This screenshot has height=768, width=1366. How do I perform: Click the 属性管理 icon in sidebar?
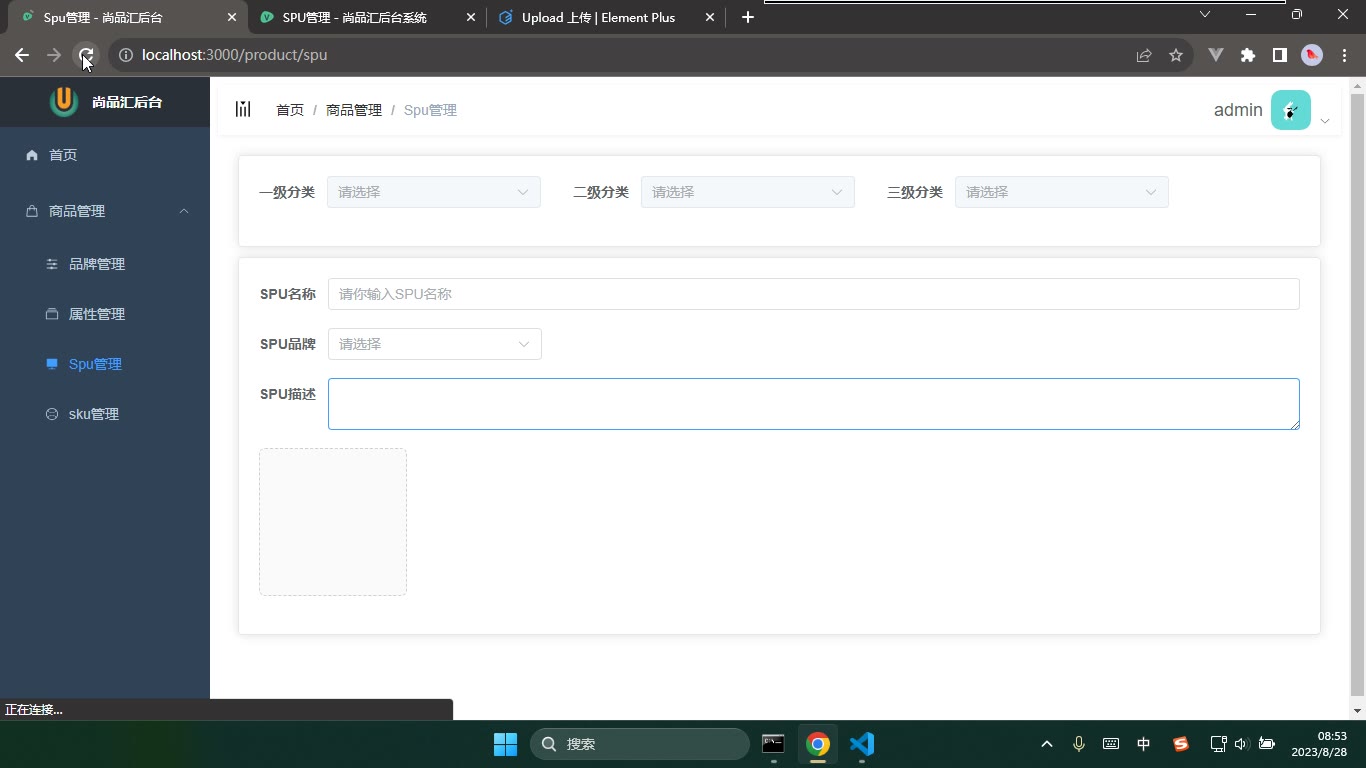tap(52, 314)
